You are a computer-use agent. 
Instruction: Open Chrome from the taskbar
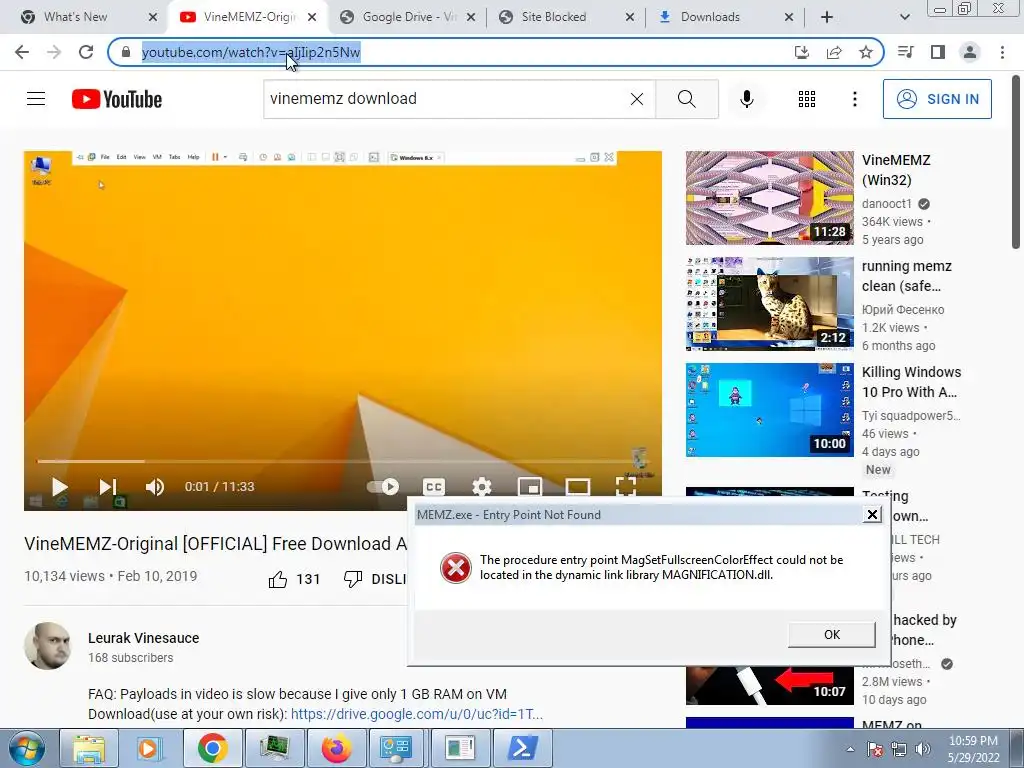212,748
